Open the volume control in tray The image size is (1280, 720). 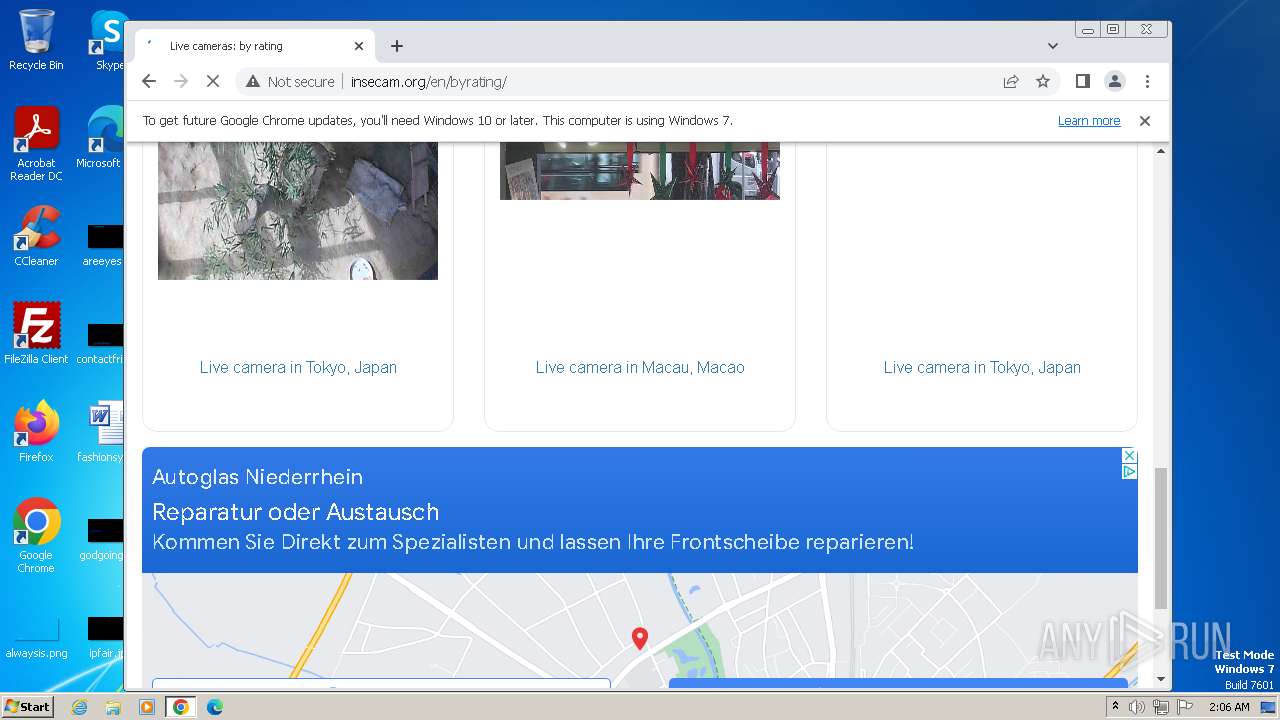1137,707
